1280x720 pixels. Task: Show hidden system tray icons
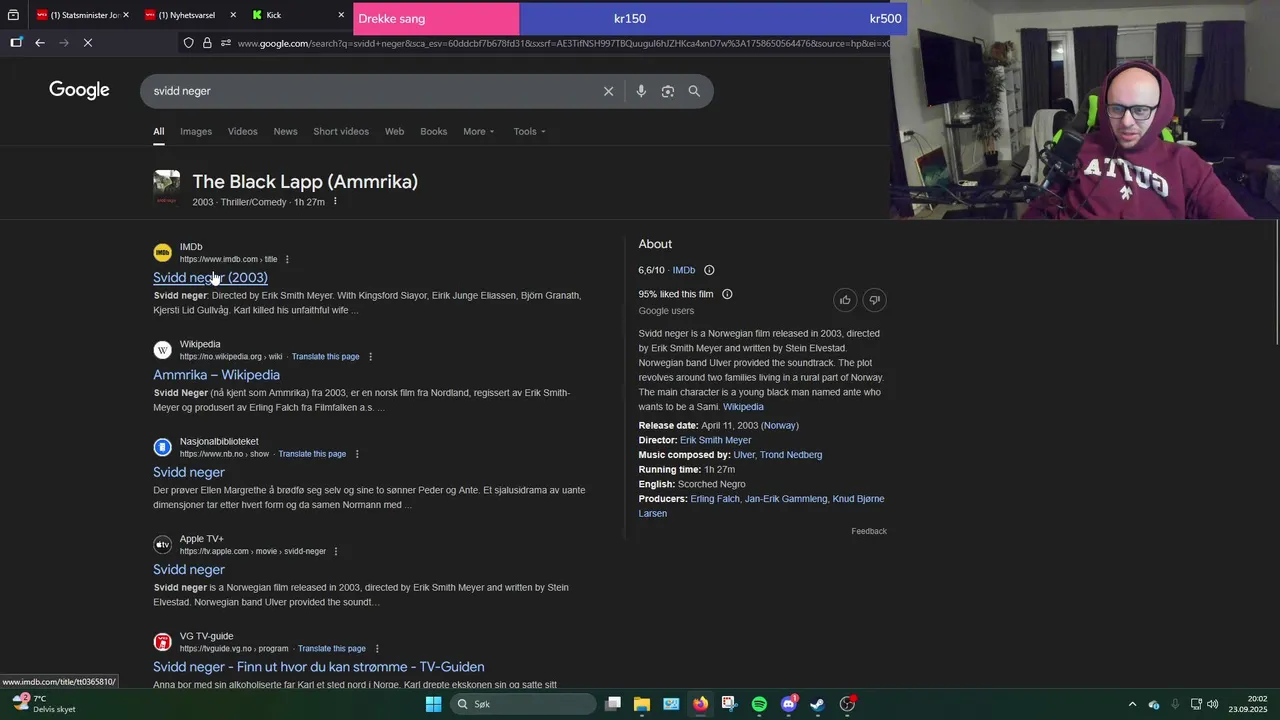[1132, 704]
